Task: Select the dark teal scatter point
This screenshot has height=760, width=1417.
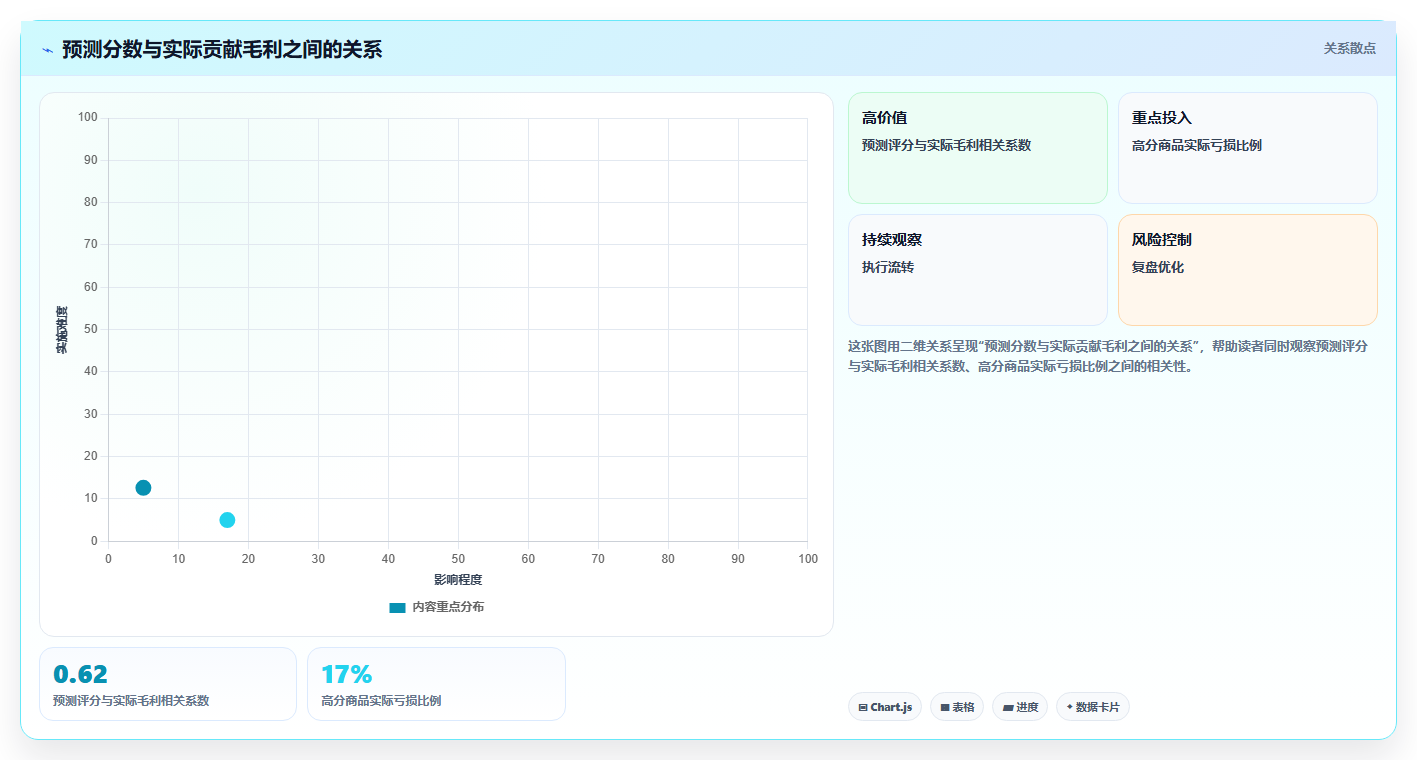Action: tap(143, 488)
